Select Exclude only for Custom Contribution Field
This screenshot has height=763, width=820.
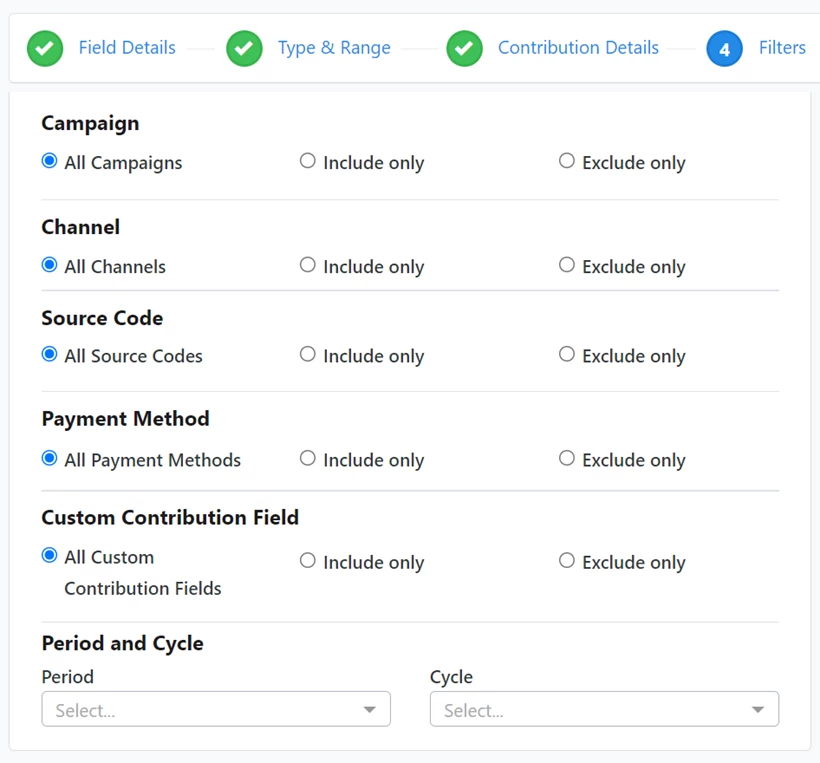click(567, 560)
